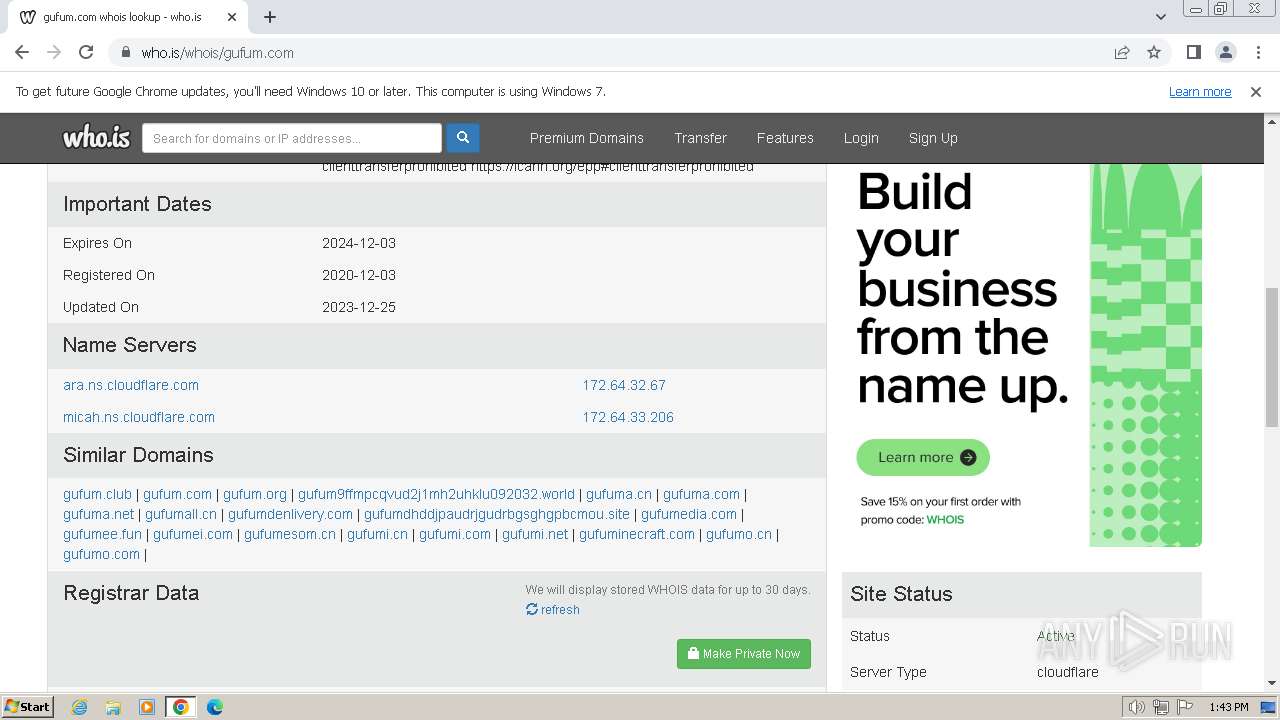This screenshot has width=1280, height=720.
Task: Click the browser back arrow
Action: coord(22,53)
